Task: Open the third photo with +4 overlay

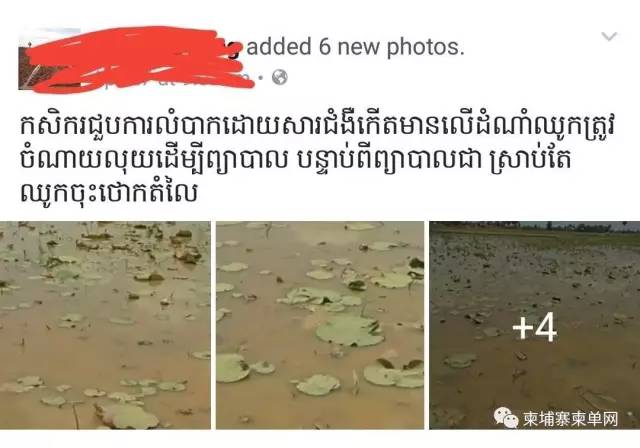Action: click(535, 325)
